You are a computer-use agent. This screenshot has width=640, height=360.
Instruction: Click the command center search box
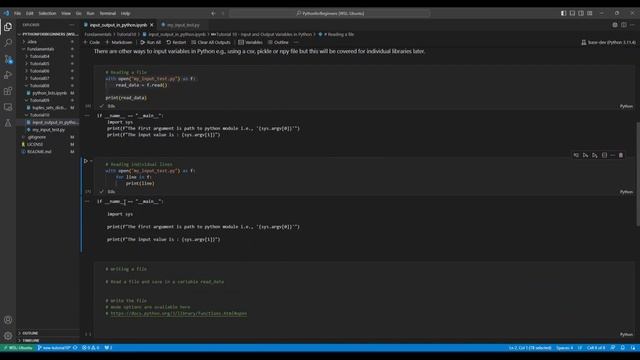coord(330,13)
